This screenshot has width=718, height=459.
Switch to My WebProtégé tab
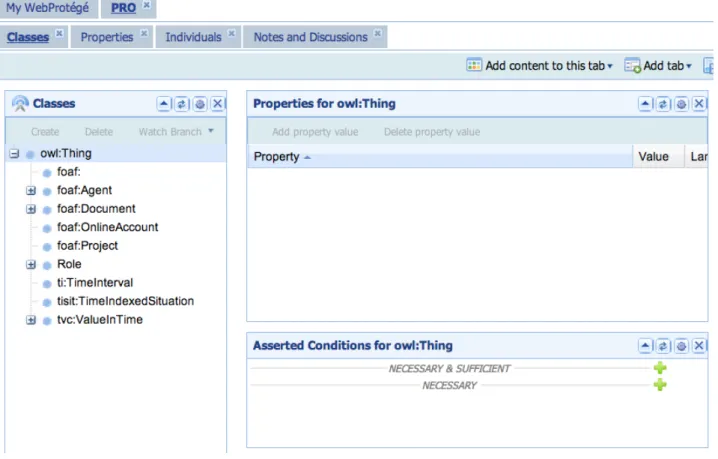[x=47, y=8]
